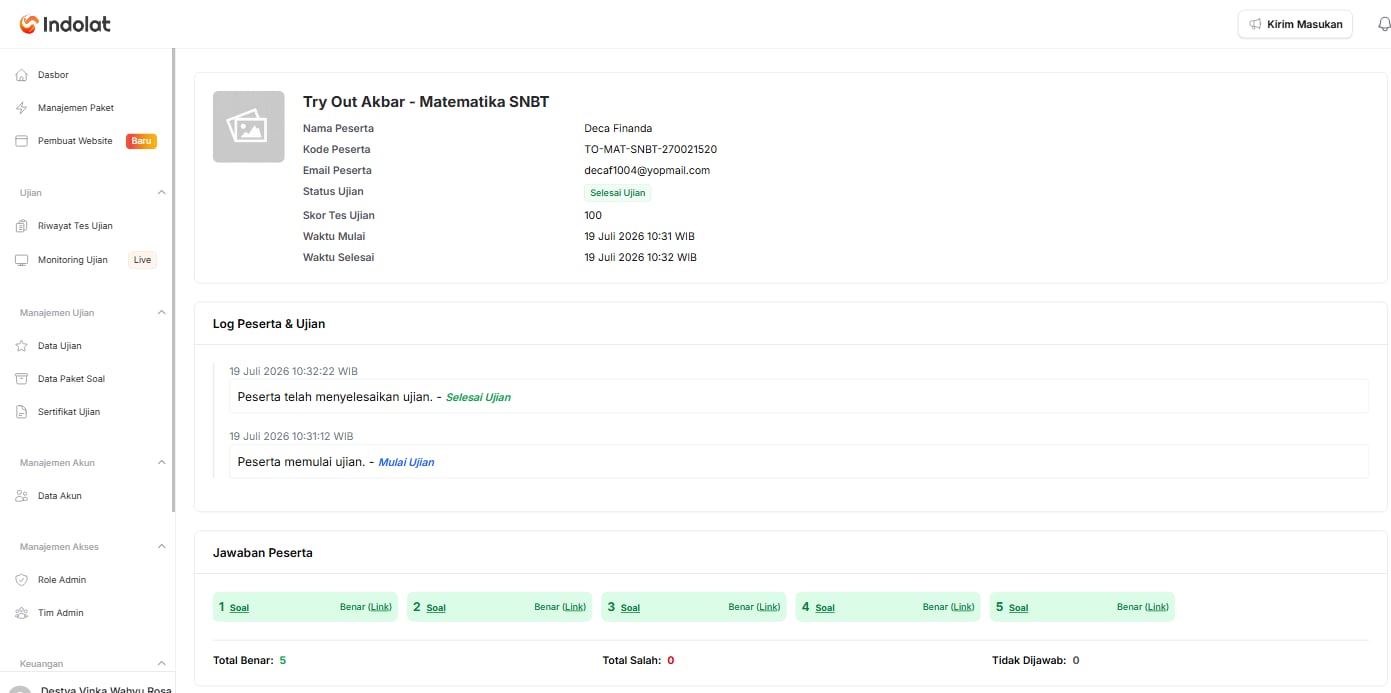This screenshot has width=1391, height=693.
Task: Collapse the Ujian sidebar section
Action: 162,192
